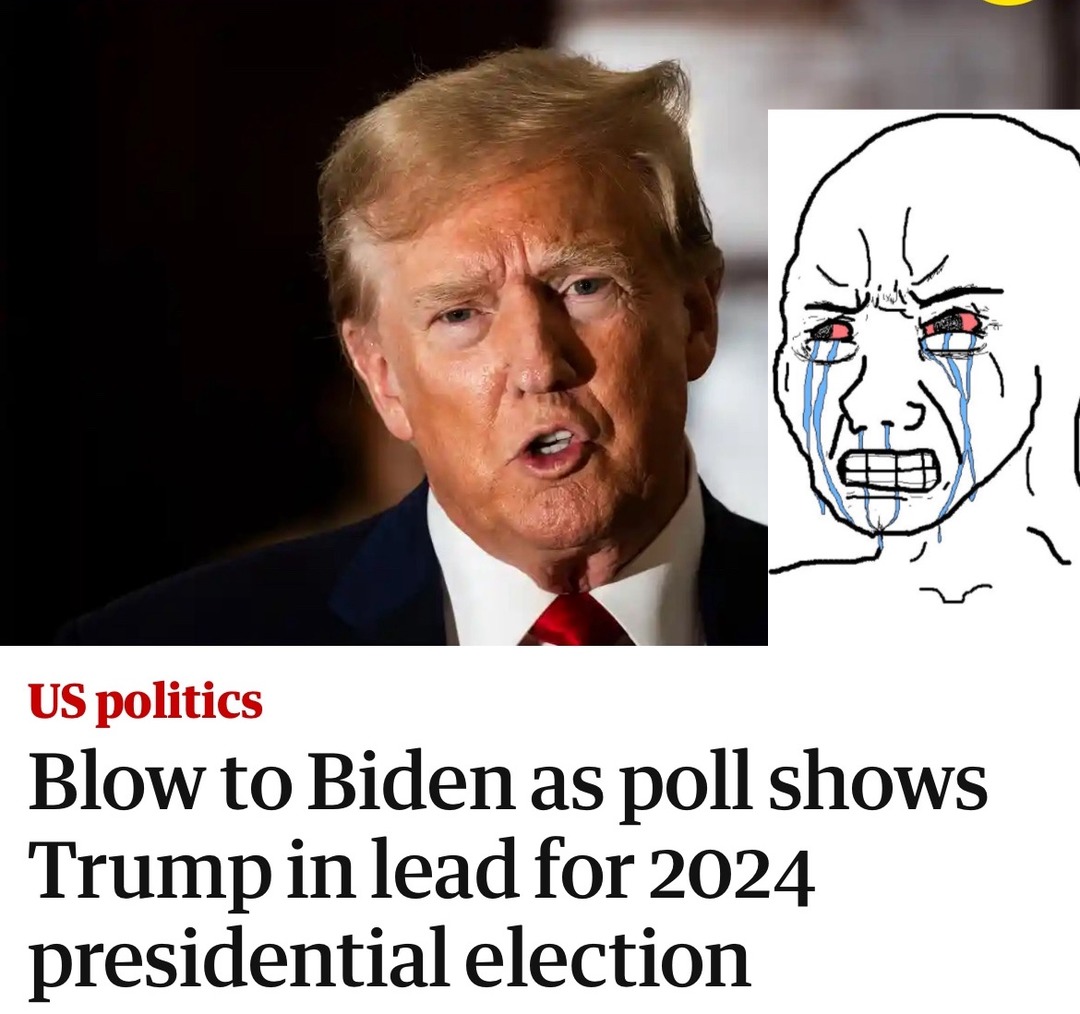Viewport: 1080px width, 1014px height.
Task: Open the news photo of suited man
Action: 384,322
